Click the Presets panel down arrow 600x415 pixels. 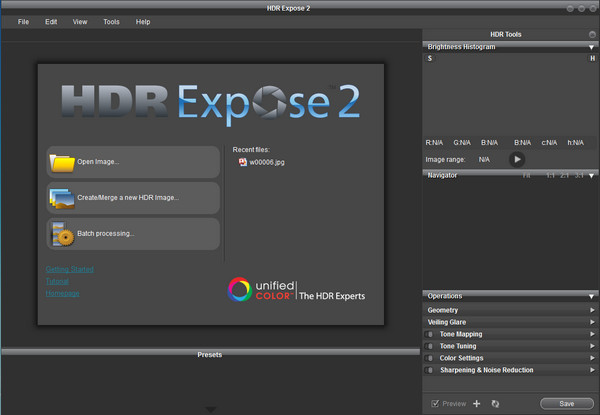click(x=210, y=408)
